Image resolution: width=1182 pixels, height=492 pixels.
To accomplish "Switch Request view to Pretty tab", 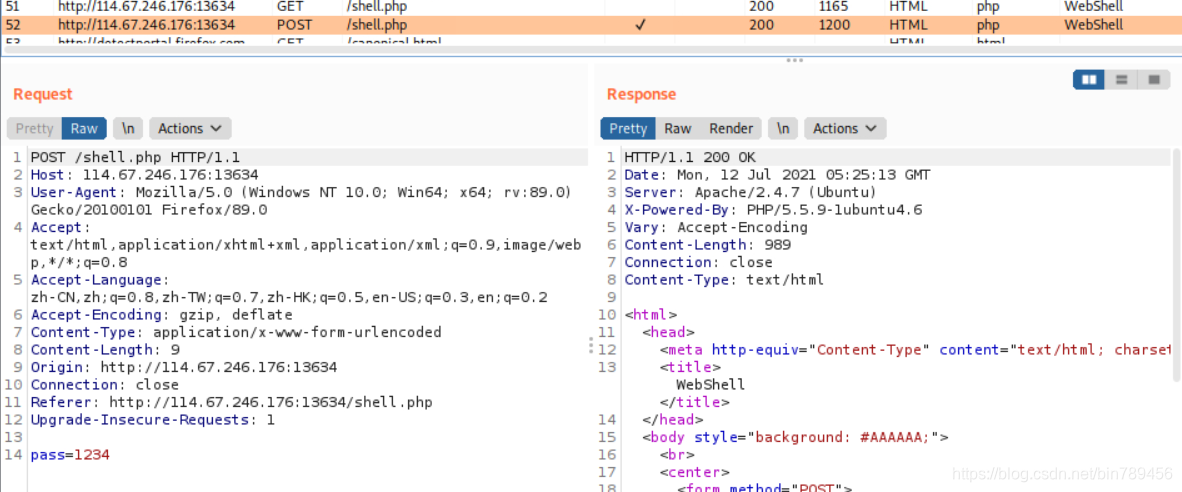I will 35,128.
